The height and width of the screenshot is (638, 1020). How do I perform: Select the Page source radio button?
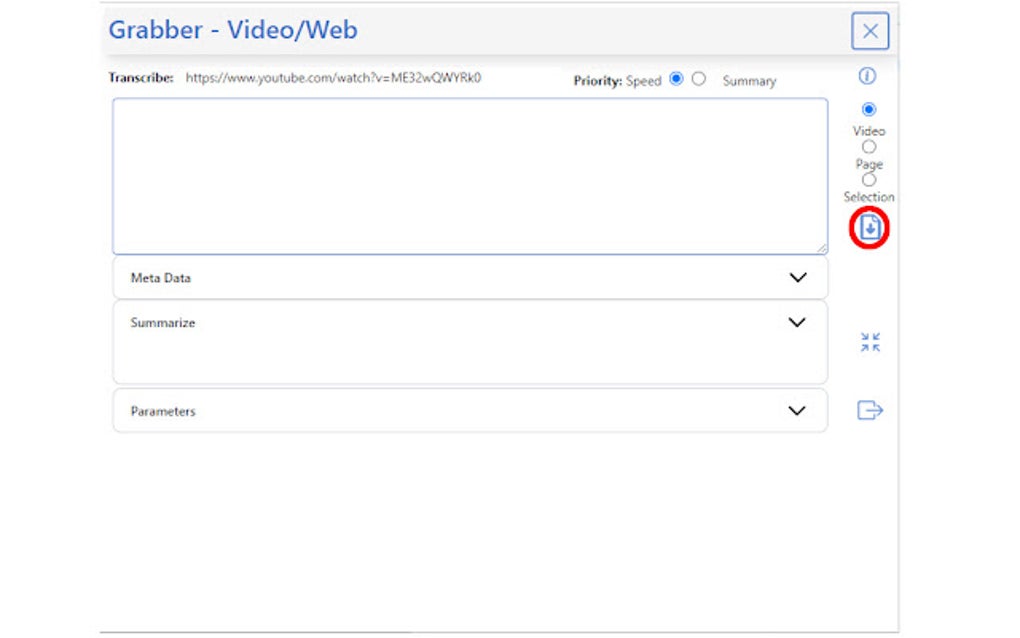point(868,146)
